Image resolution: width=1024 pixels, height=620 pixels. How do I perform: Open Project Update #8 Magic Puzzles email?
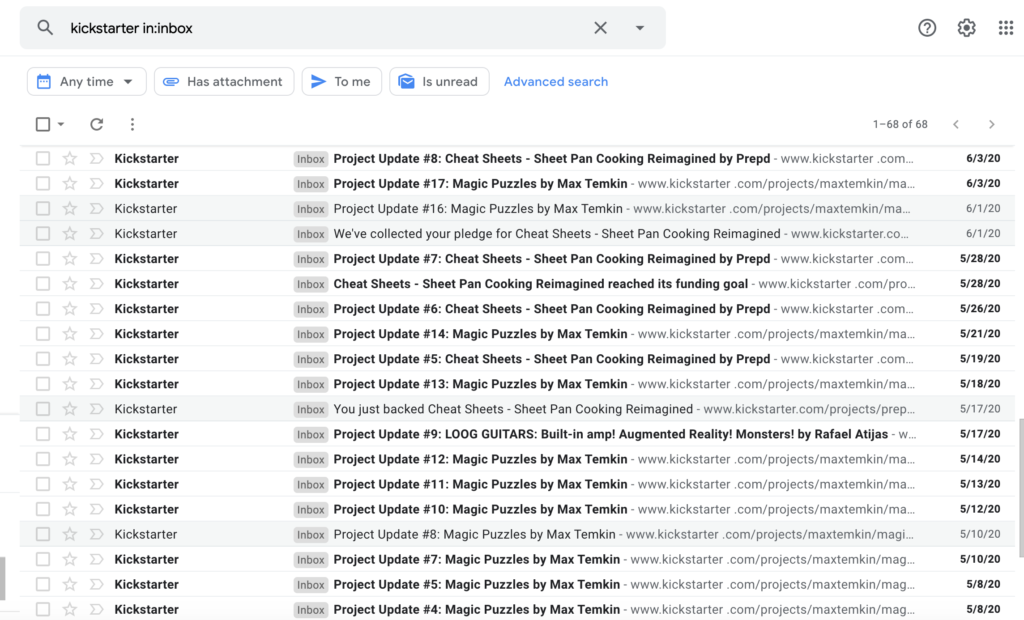pos(517,534)
